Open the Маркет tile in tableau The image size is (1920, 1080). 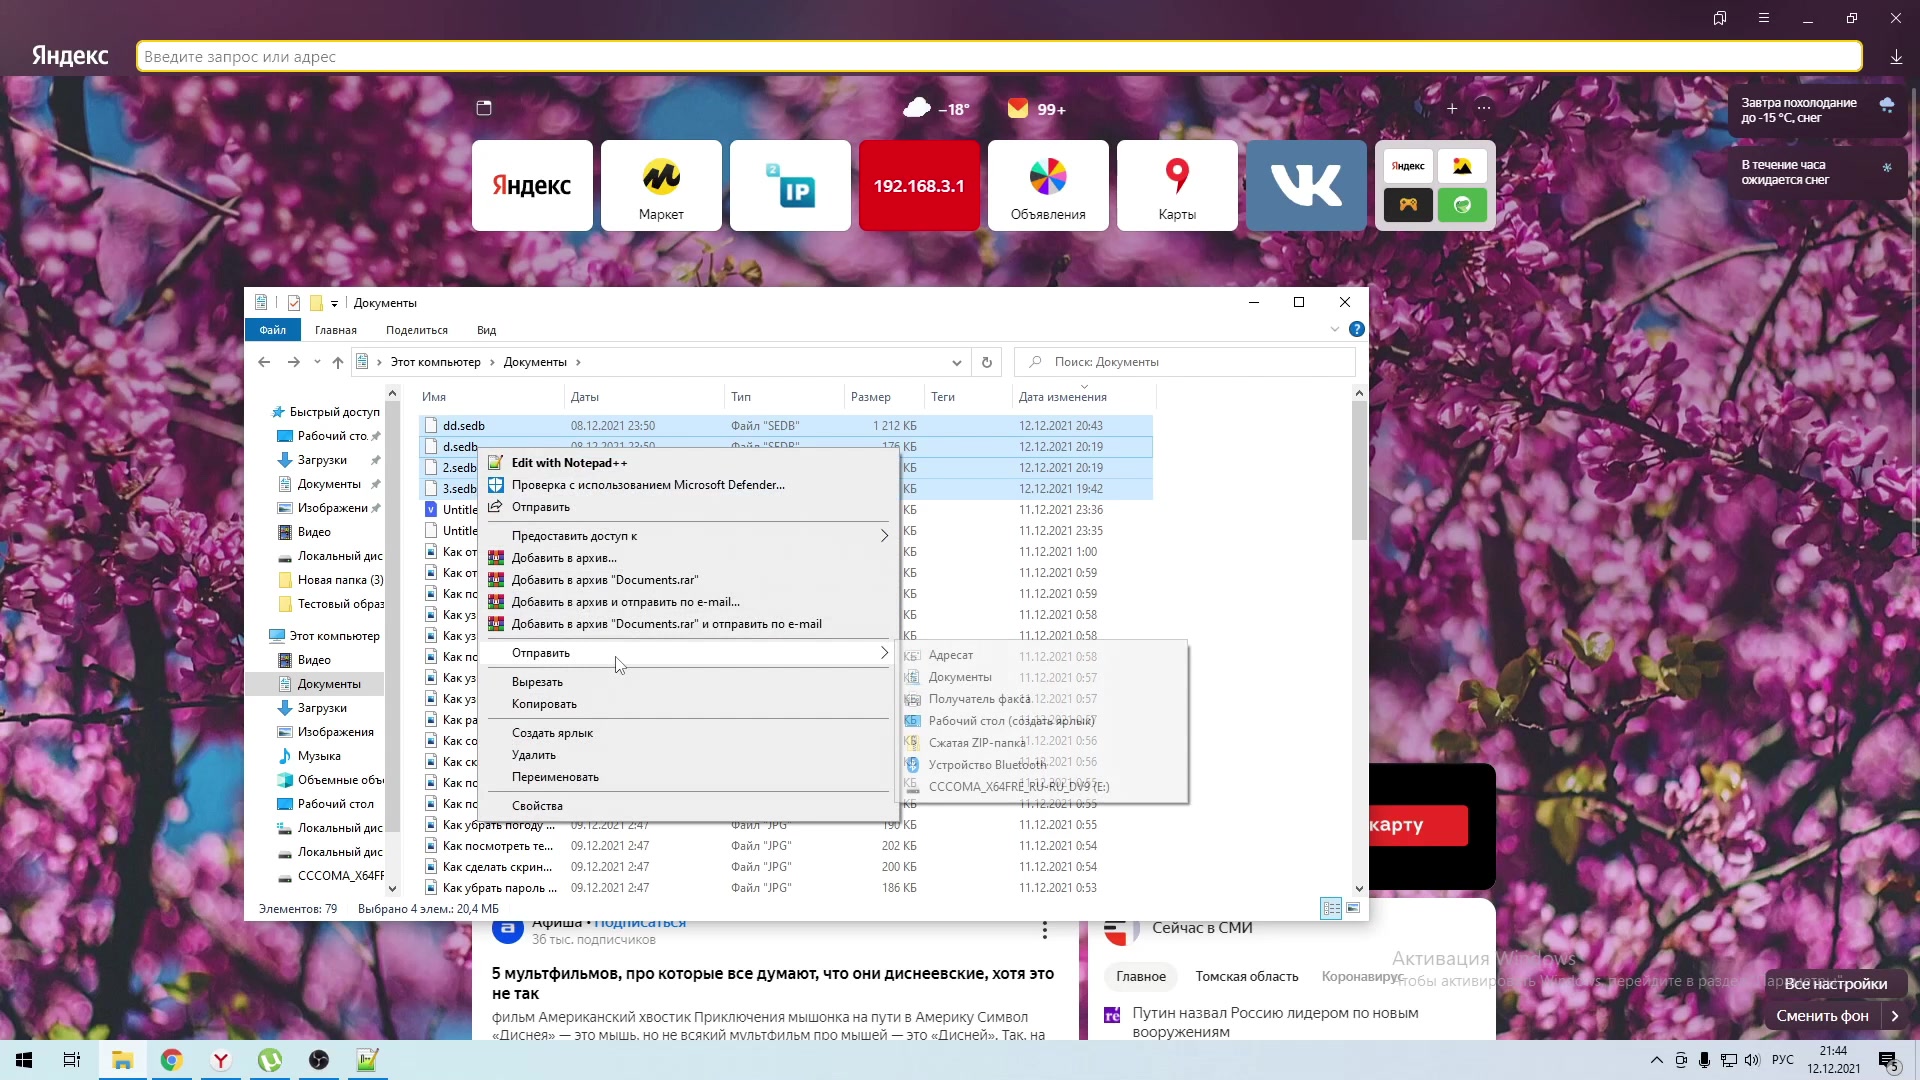click(661, 185)
